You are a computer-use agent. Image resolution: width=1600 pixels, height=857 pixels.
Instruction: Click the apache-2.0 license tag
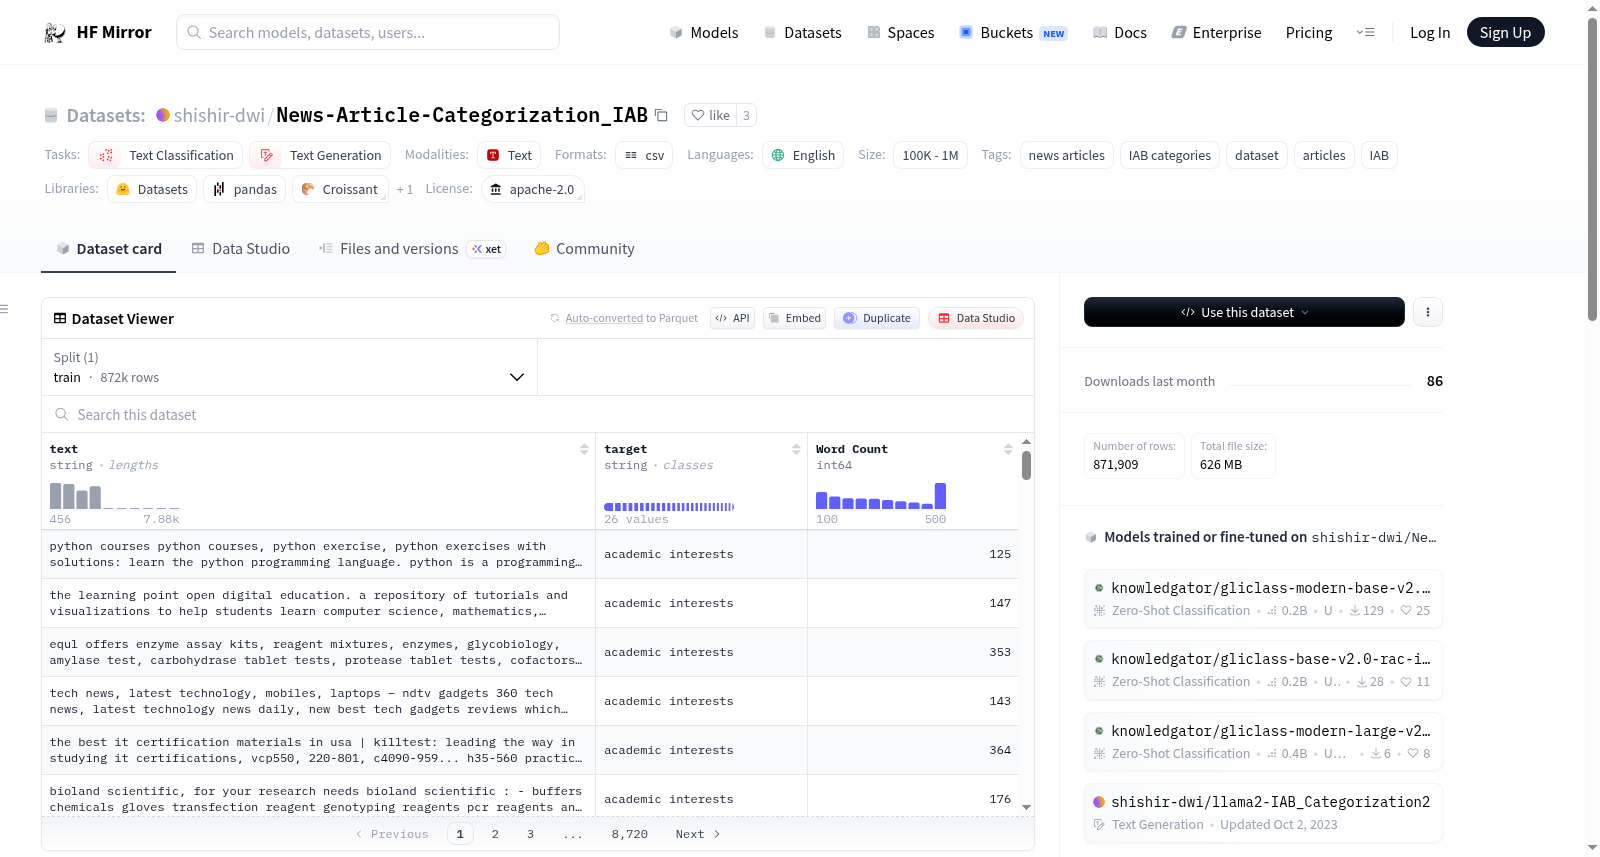(x=532, y=189)
